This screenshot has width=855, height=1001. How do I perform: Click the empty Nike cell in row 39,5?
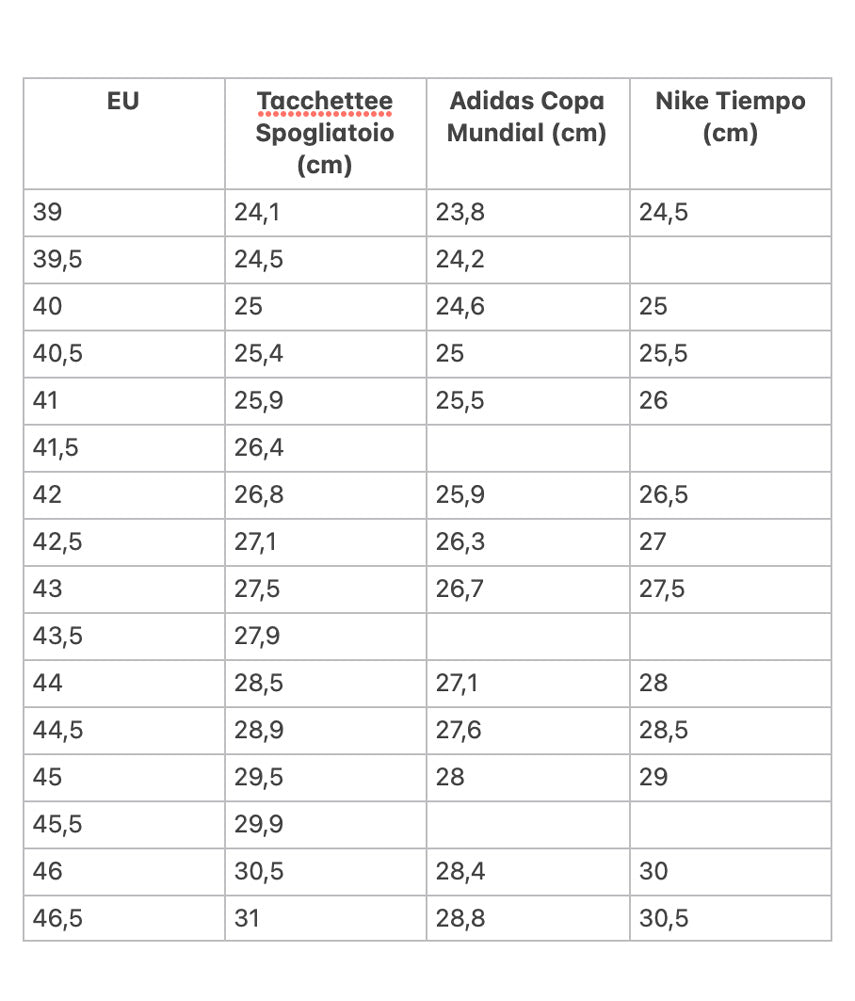coord(730,260)
